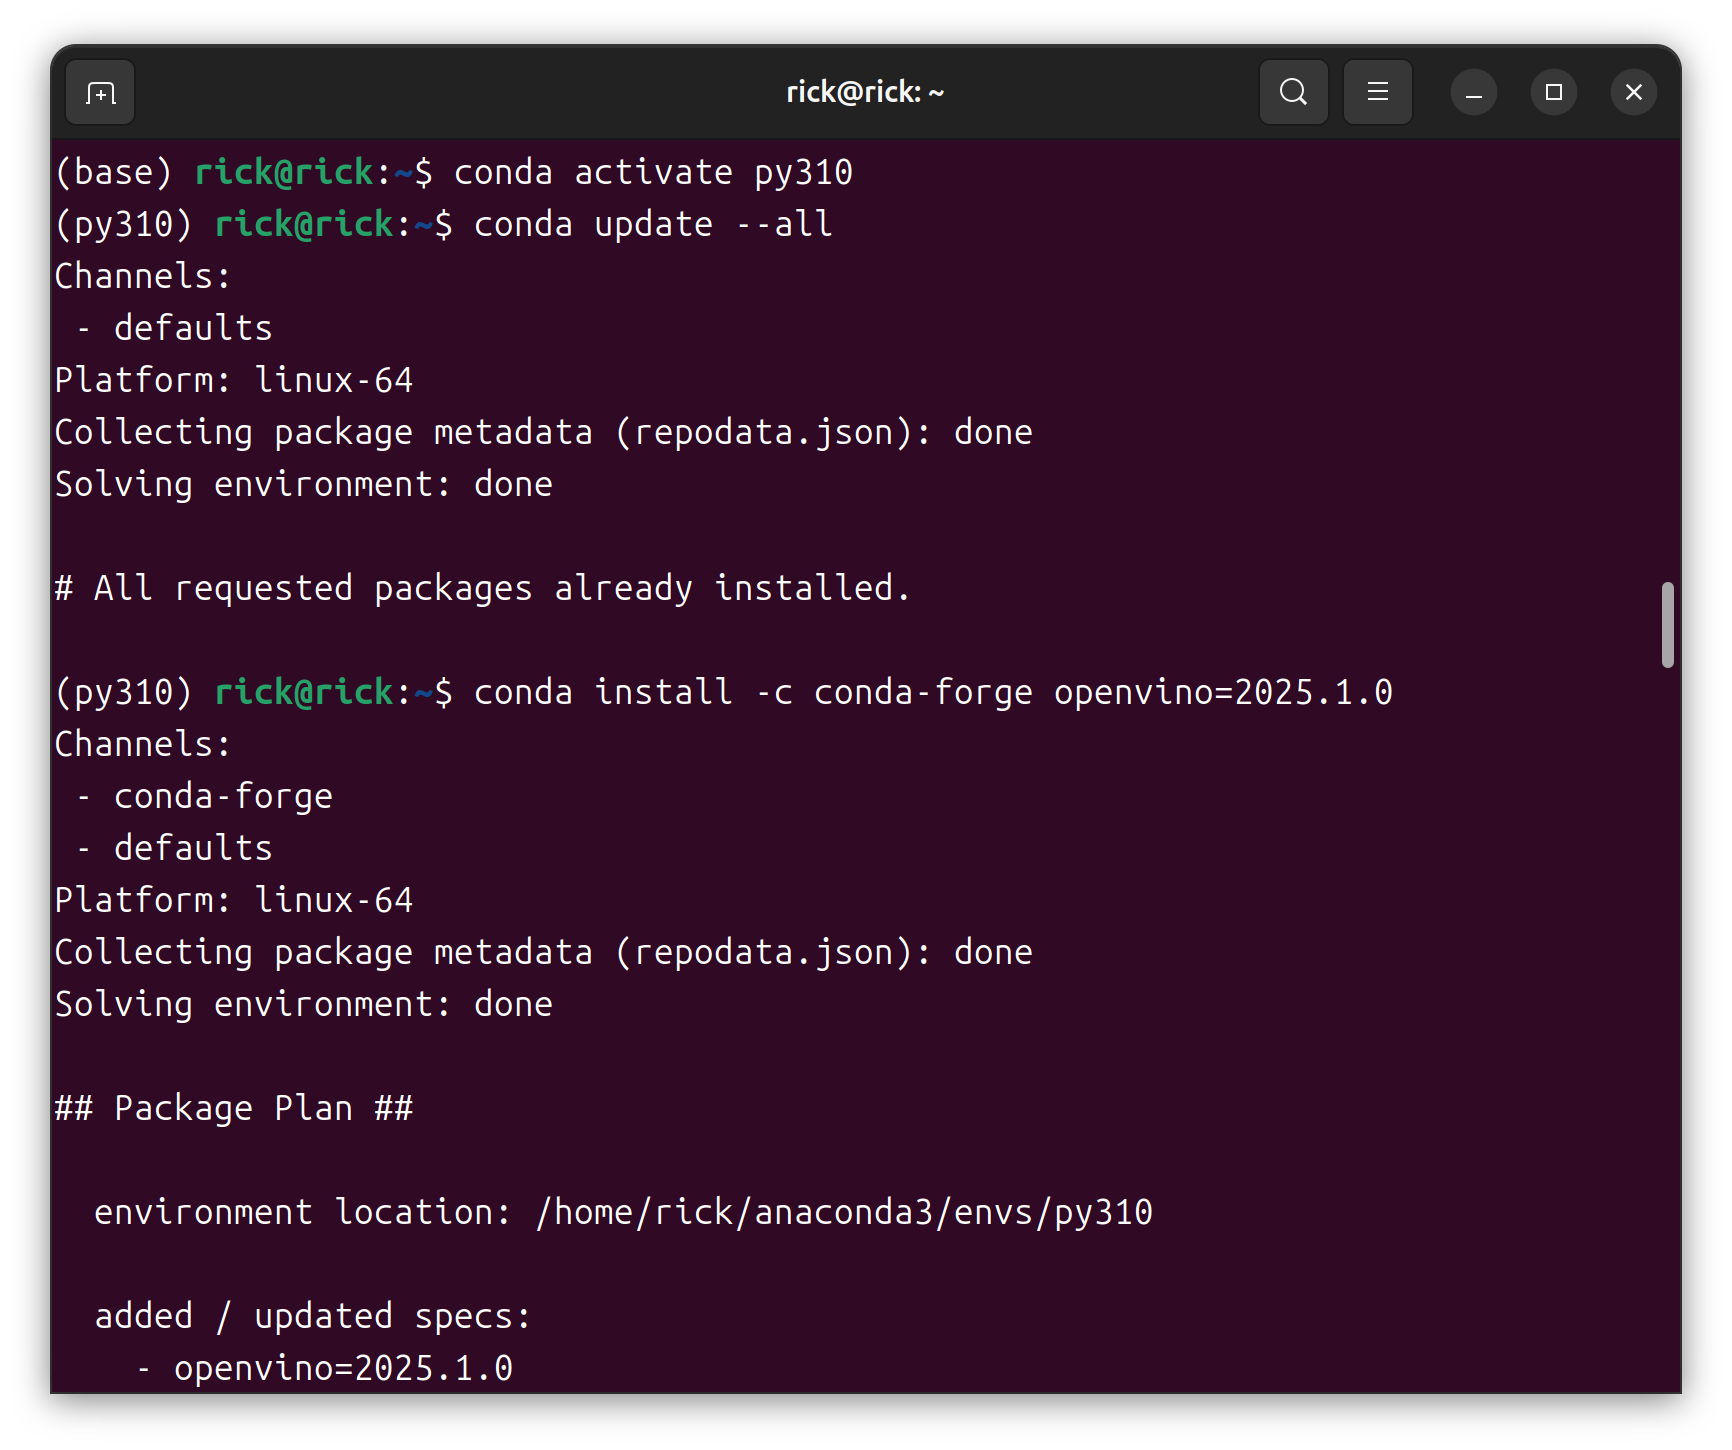The width and height of the screenshot is (1732, 1450).
Task: Click the '- conda-forge' channel line
Action: point(204,796)
